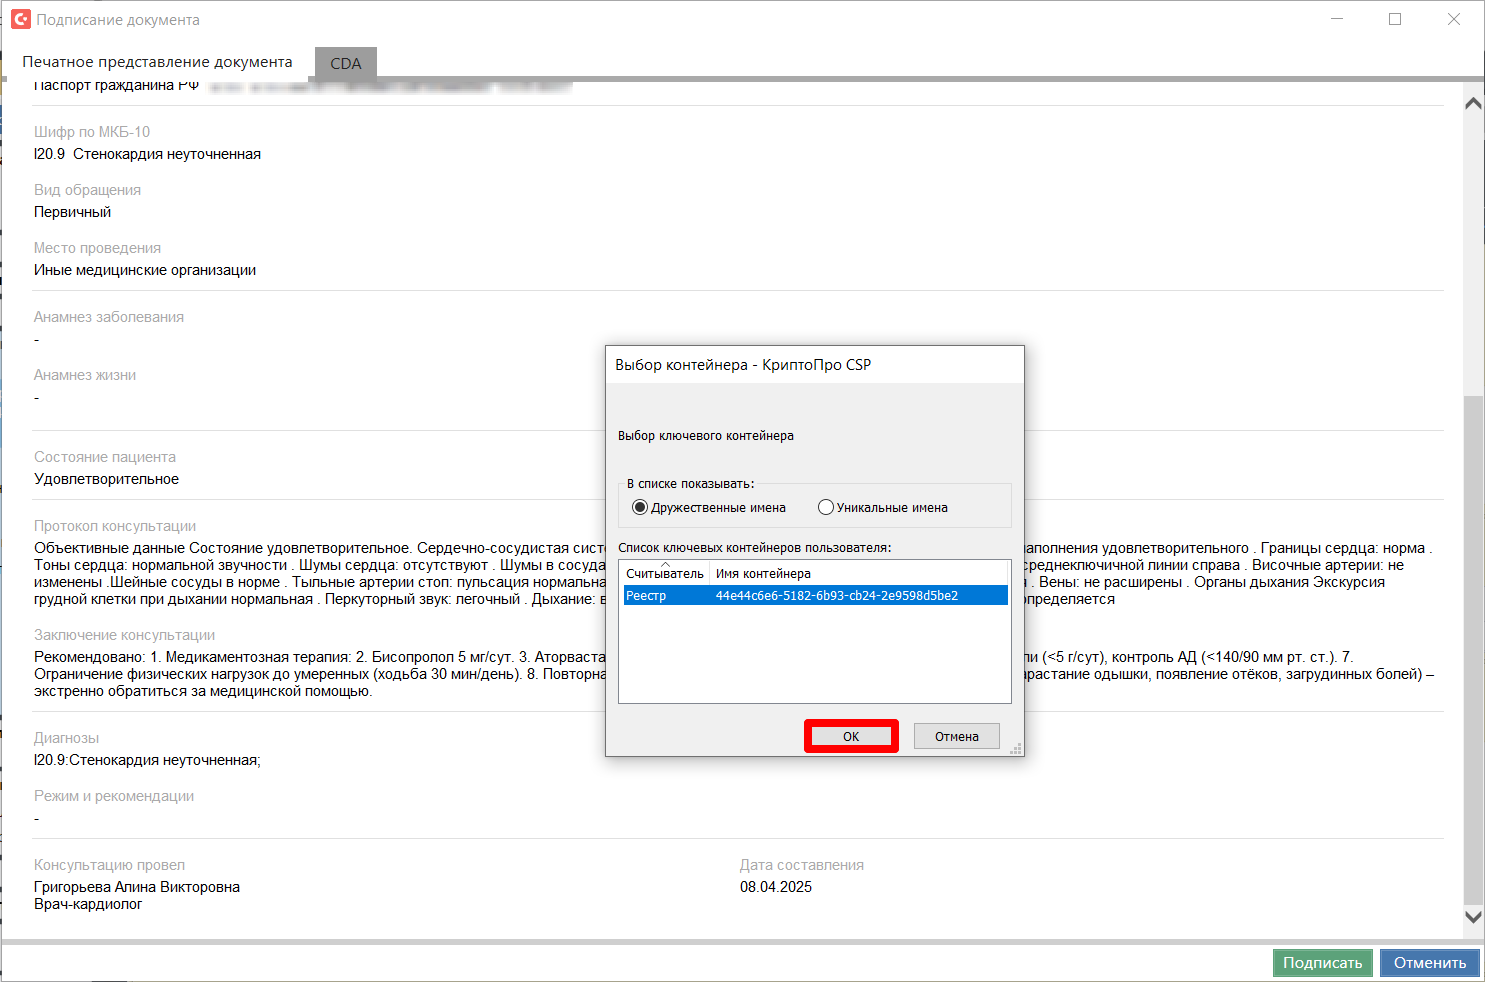This screenshot has width=1485, height=982.
Task: Maximize the Подписание документа window
Action: click(x=1395, y=19)
